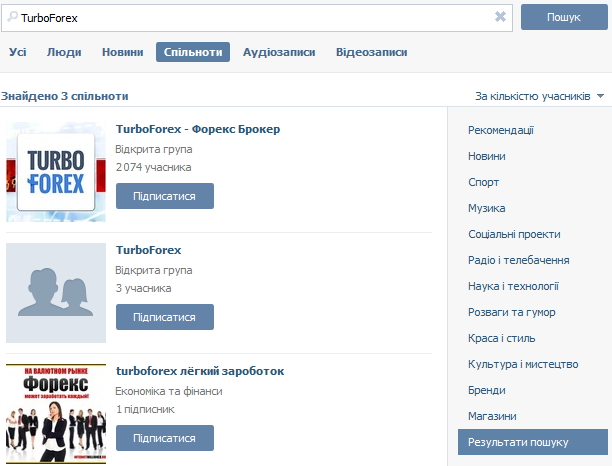Select the Краса і стиль category
The width and height of the screenshot is (612, 466).
[x=502, y=338]
